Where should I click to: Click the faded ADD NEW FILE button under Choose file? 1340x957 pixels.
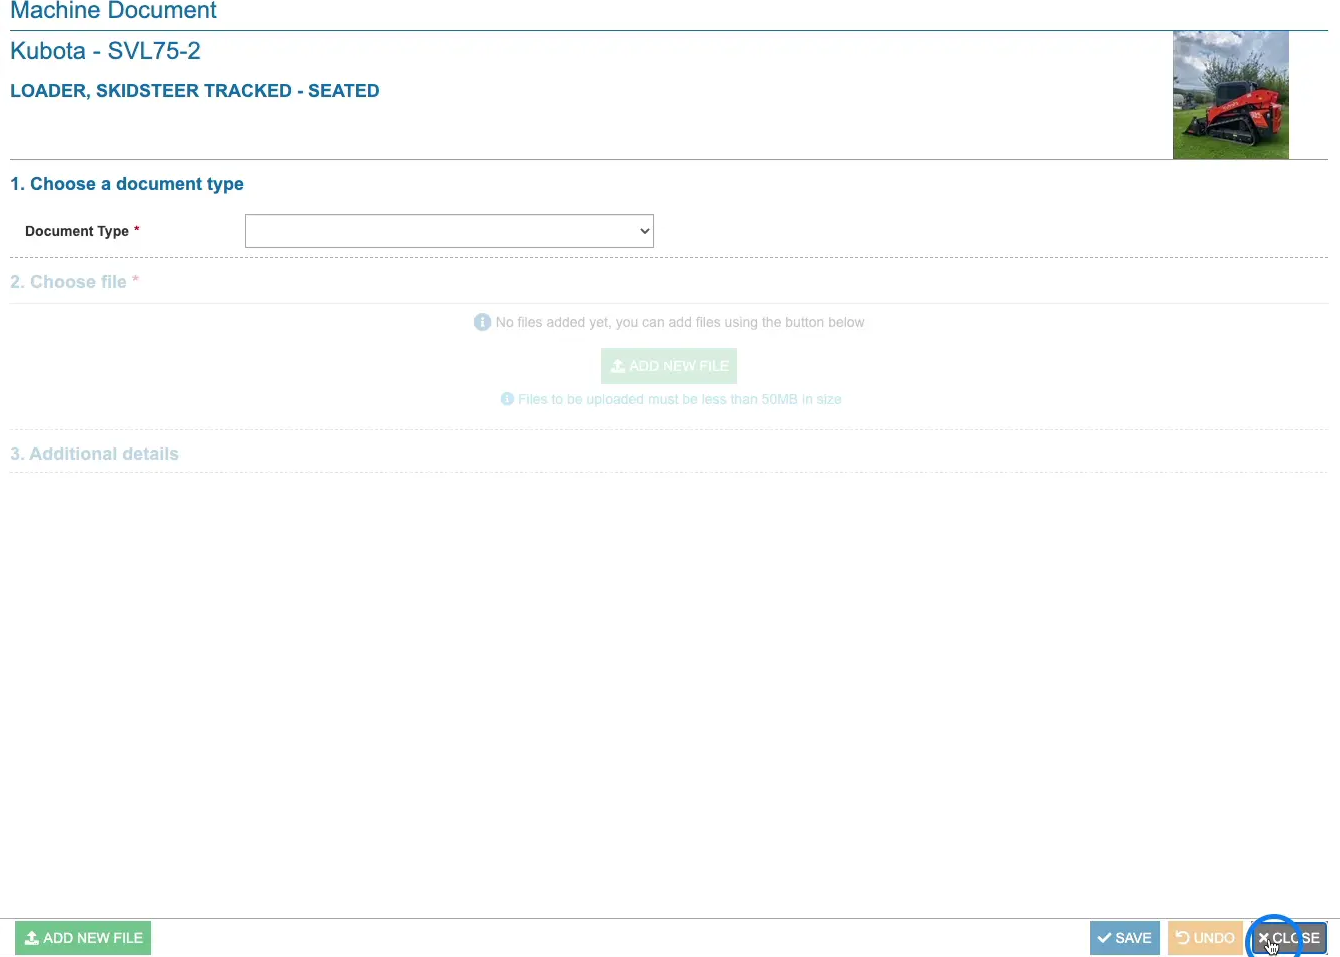pos(669,366)
